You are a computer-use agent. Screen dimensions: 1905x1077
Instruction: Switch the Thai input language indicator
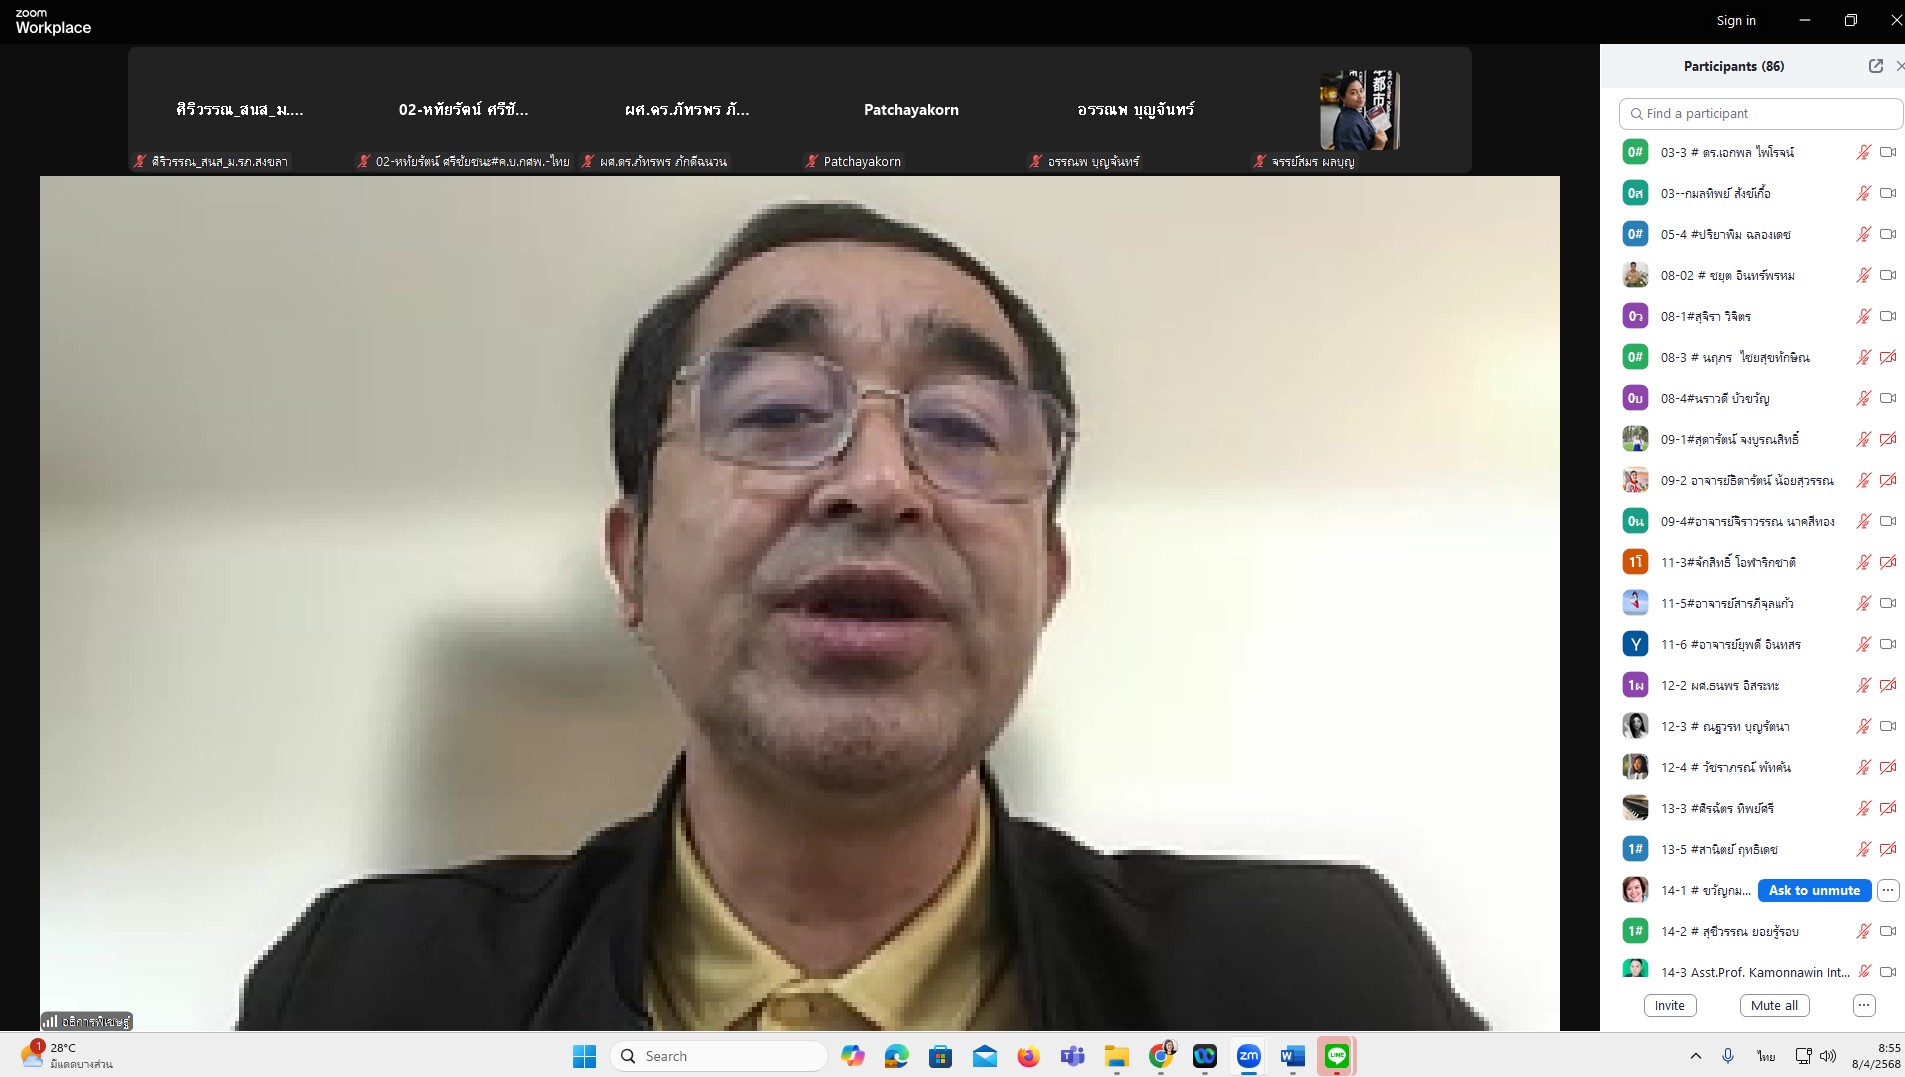click(x=1766, y=1056)
